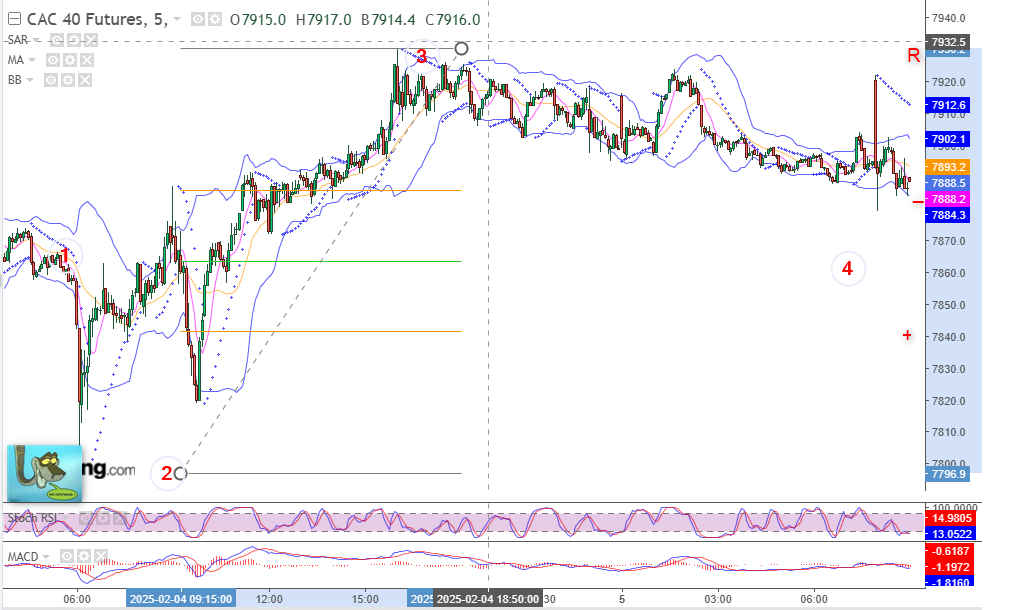Image resolution: width=1021 pixels, height=610 pixels.
Task: Click the 7912.6 blue price label
Action: pyautogui.click(x=948, y=105)
